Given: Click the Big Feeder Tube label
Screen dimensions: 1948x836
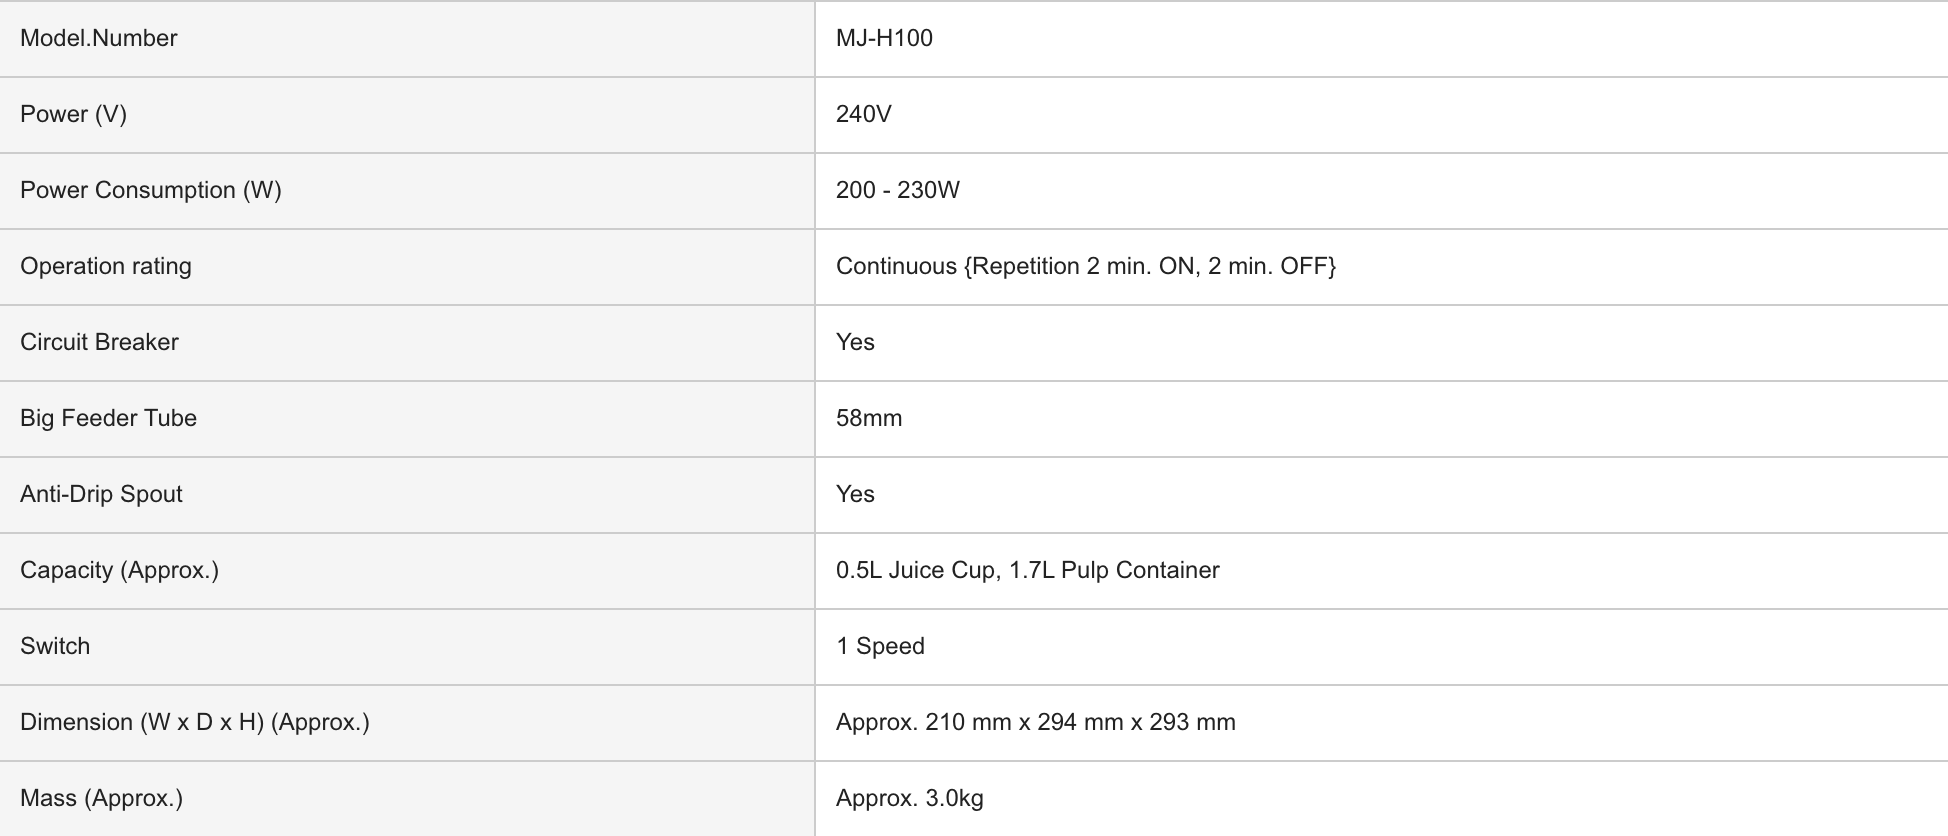Looking at the screenshot, I should 108,418.
